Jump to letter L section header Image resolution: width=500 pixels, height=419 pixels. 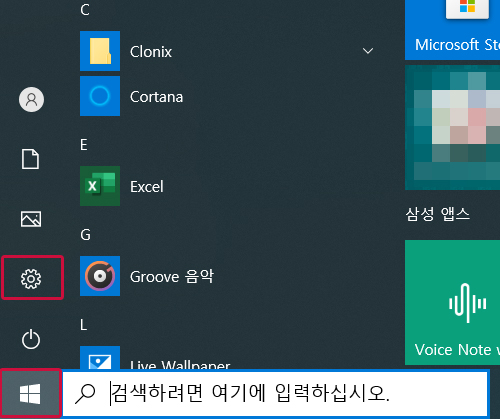(x=83, y=325)
